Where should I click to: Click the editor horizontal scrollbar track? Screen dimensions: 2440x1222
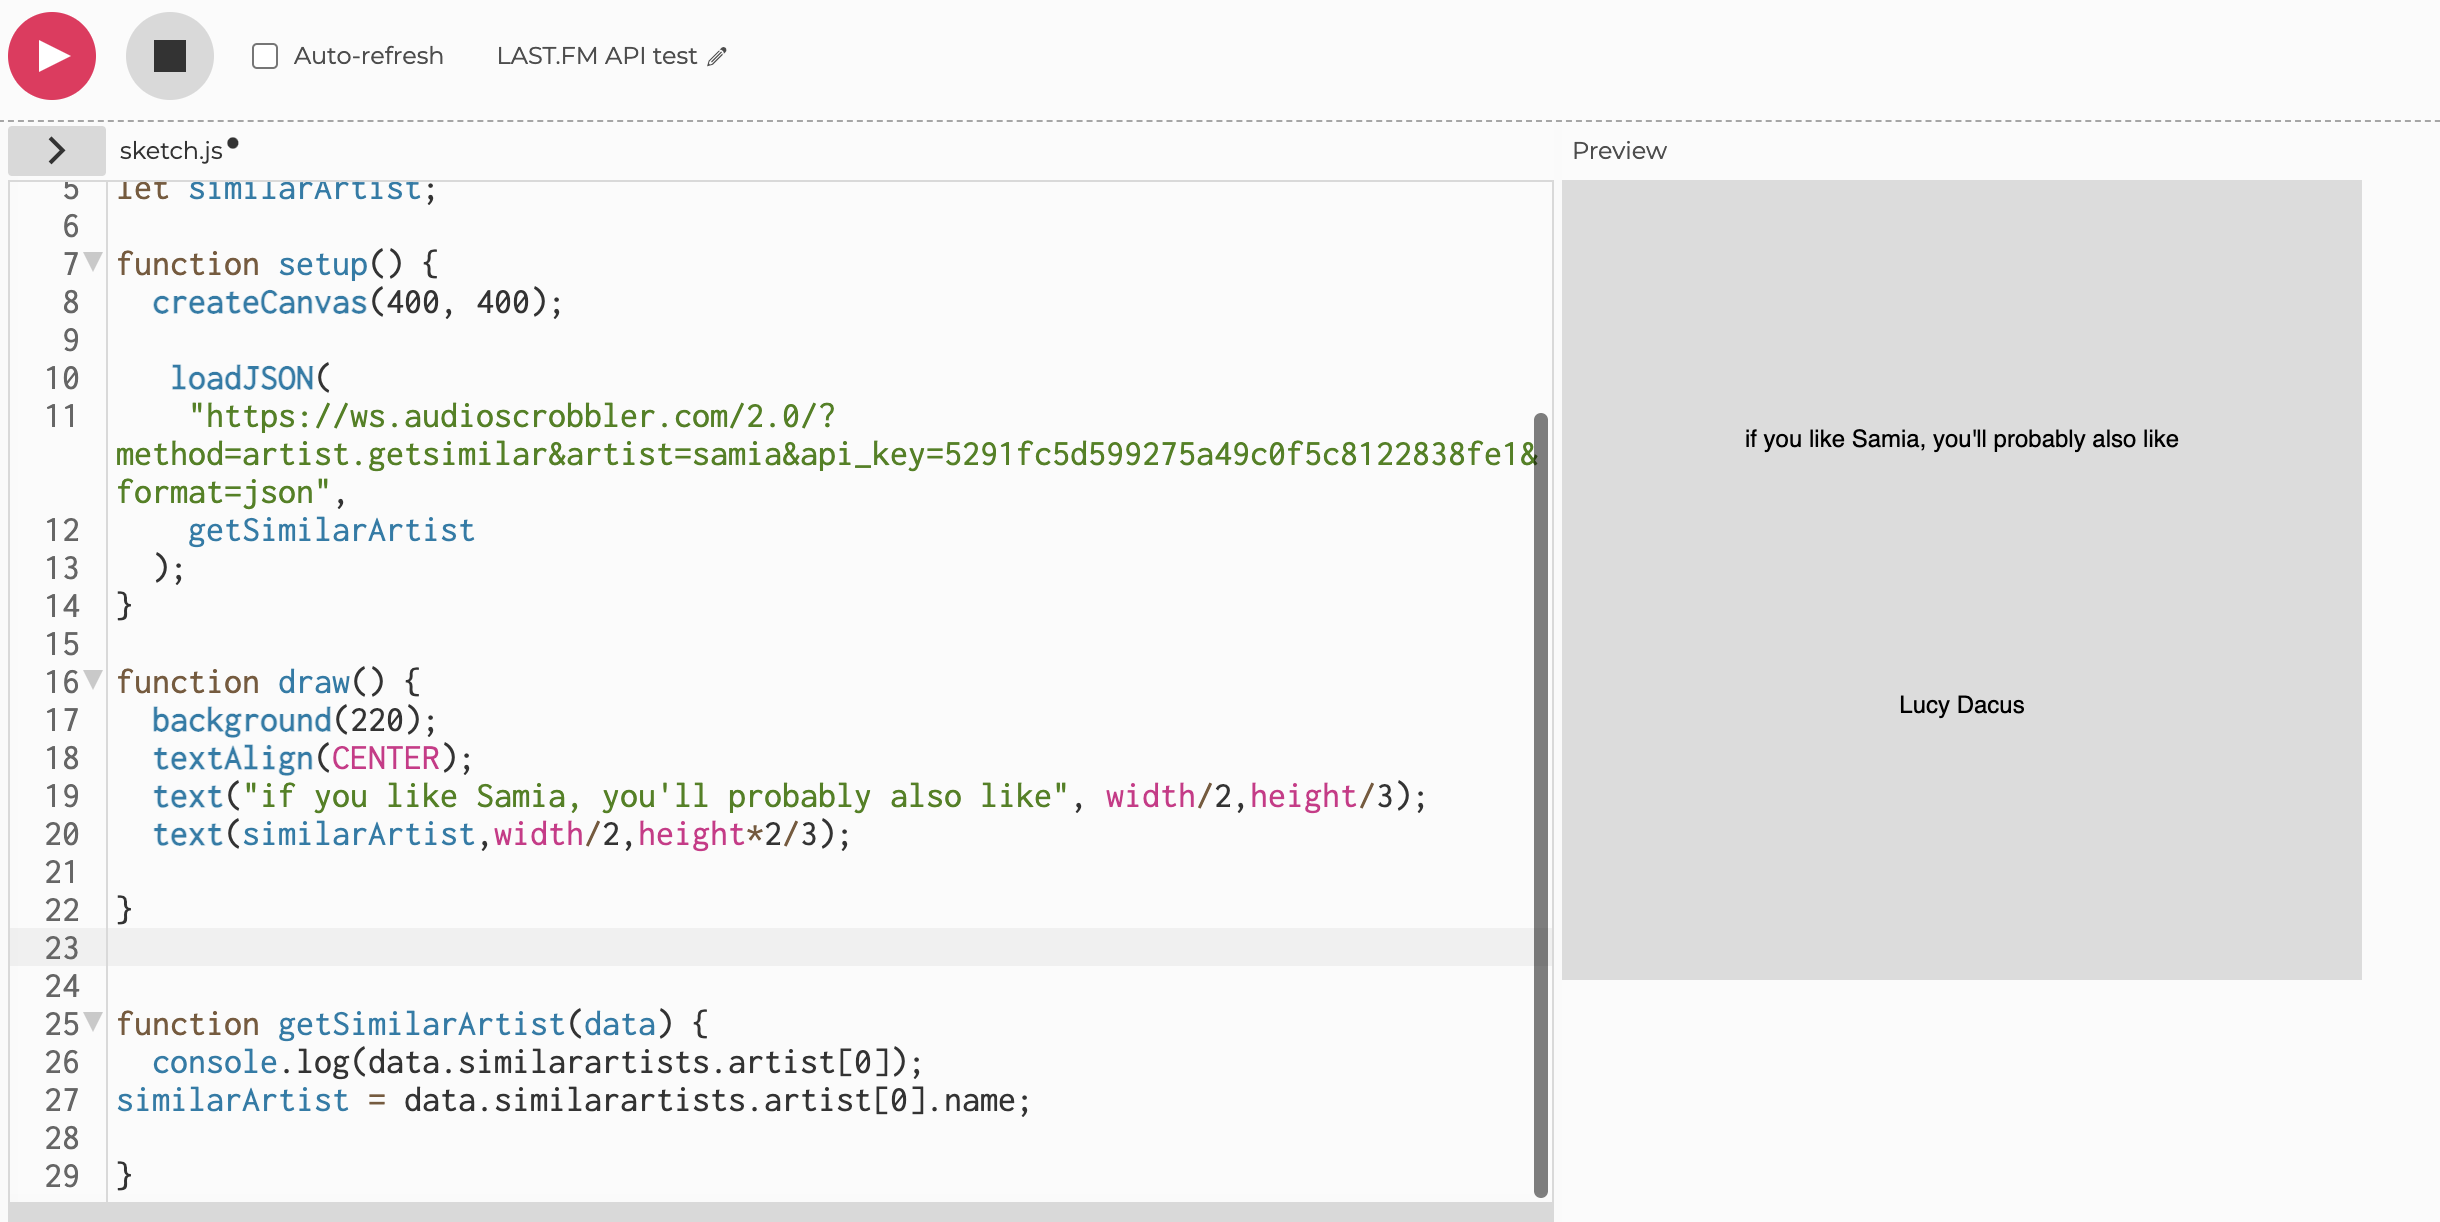pos(780,1212)
